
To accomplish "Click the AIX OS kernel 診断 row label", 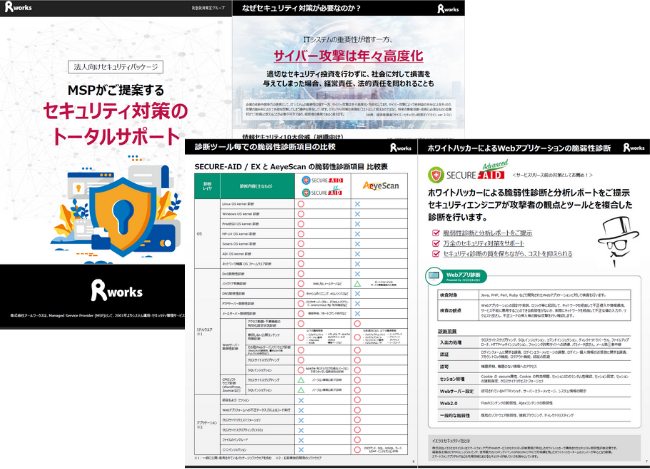I will [236, 254].
